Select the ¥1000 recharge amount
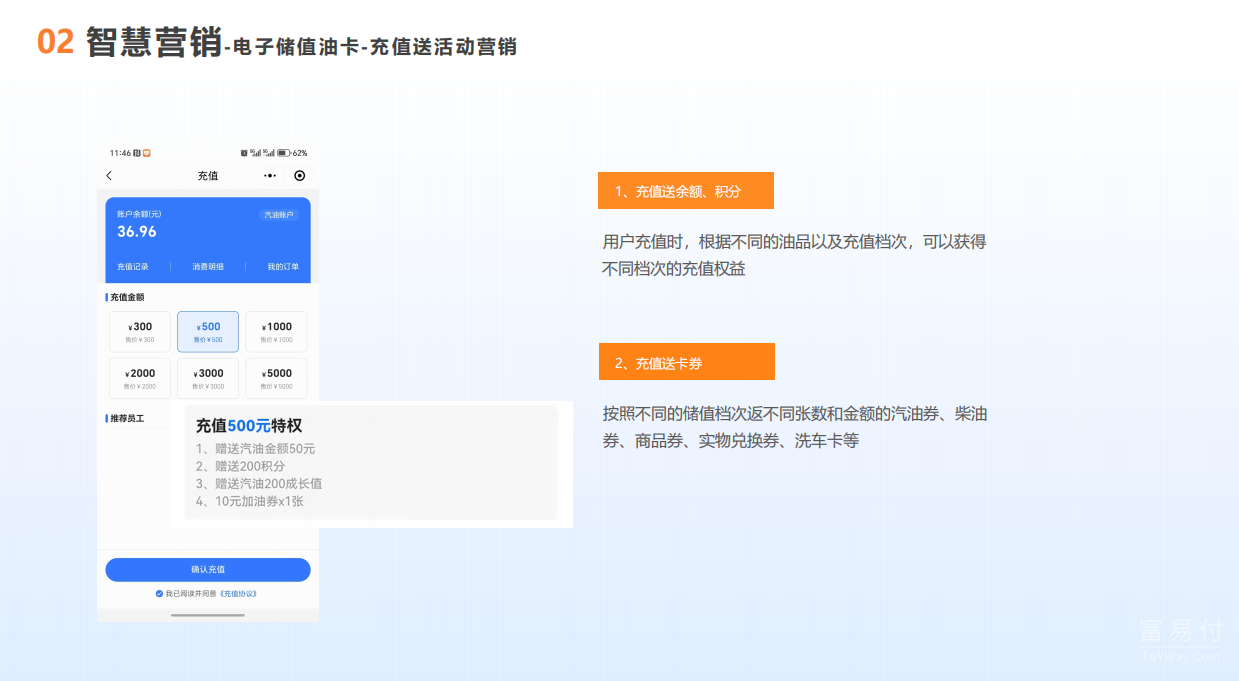Image resolution: width=1239 pixels, height=681 pixels. point(276,332)
